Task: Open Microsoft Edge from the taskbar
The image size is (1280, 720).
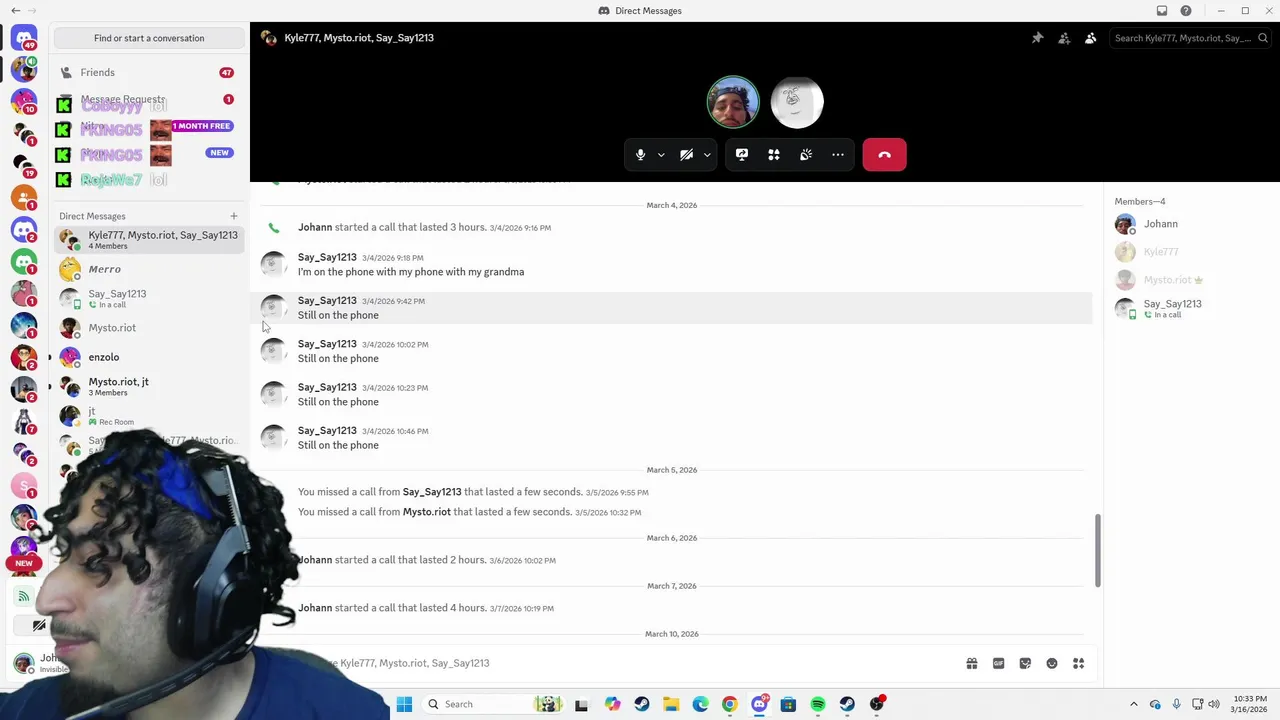Action: (700, 704)
